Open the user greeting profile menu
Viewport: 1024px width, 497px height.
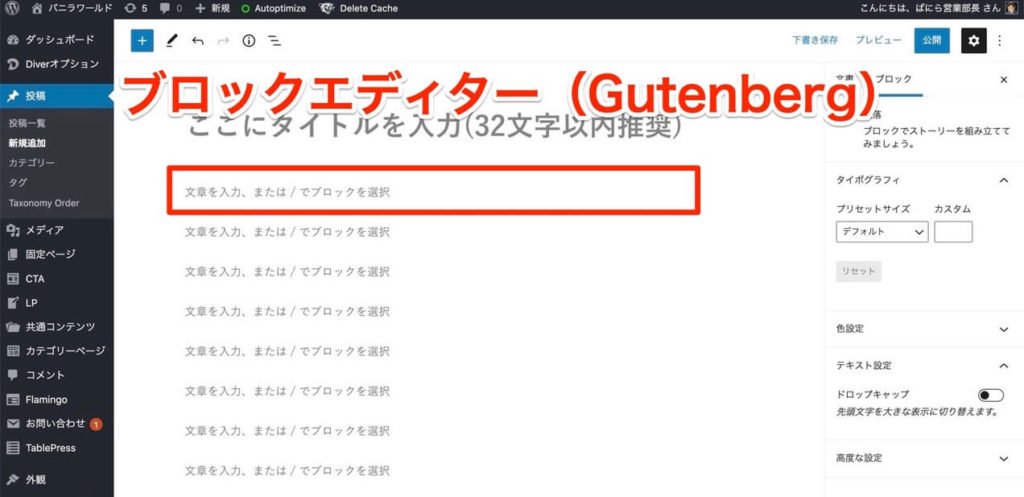tap(940, 8)
